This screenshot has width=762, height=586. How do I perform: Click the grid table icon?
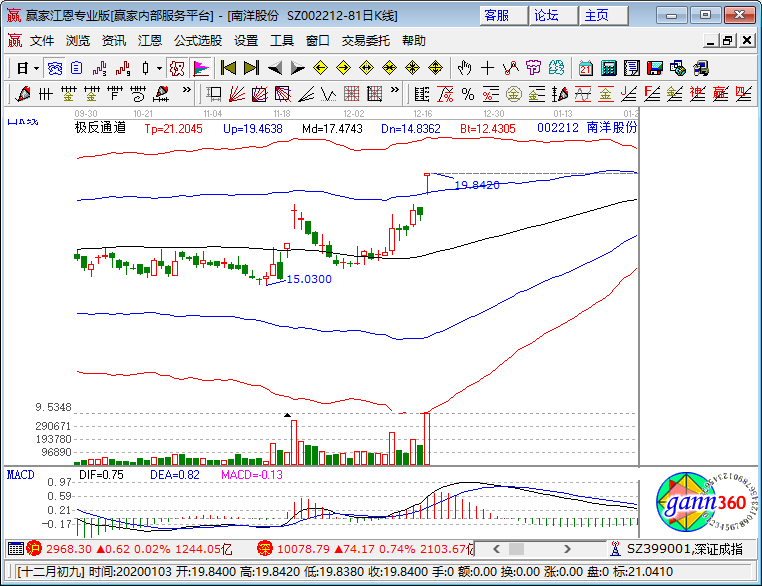coord(351,94)
